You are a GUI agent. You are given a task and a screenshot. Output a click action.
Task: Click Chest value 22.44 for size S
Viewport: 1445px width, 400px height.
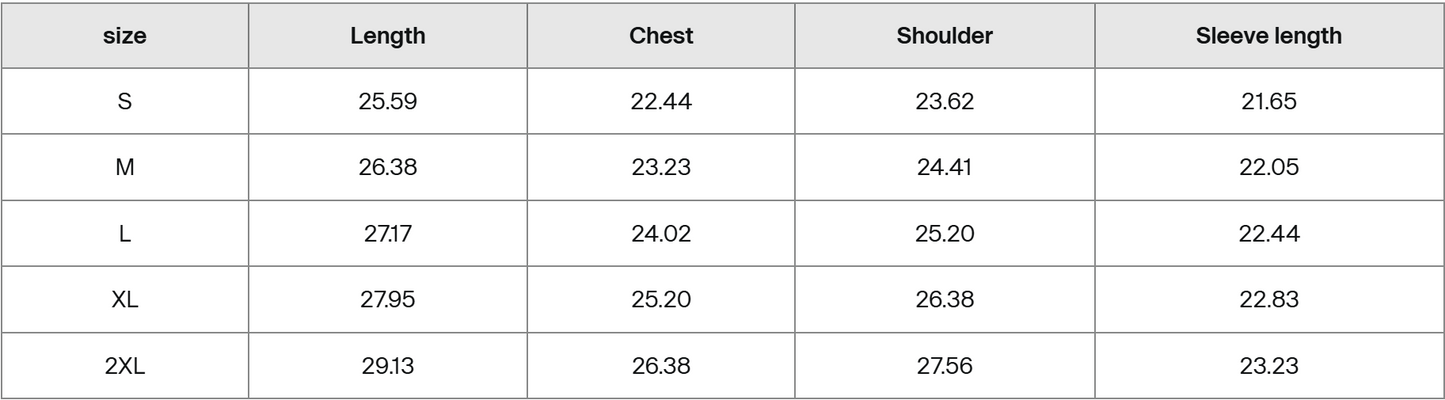(x=661, y=102)
